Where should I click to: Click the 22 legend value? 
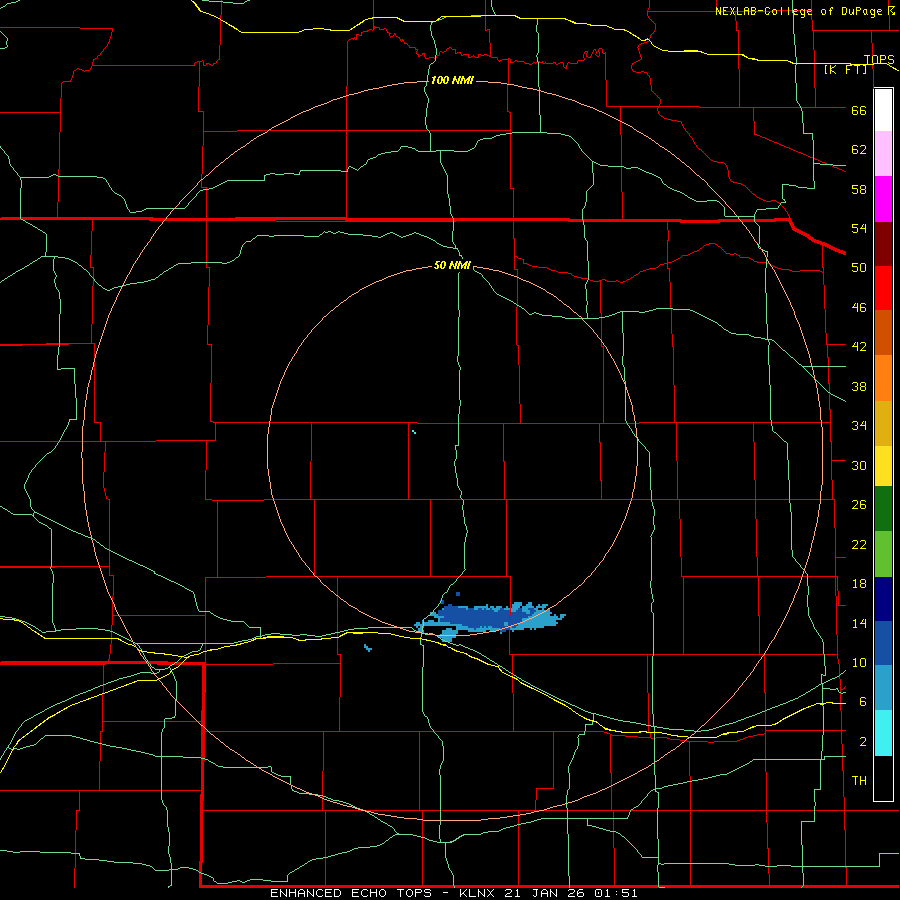(859, 544)
